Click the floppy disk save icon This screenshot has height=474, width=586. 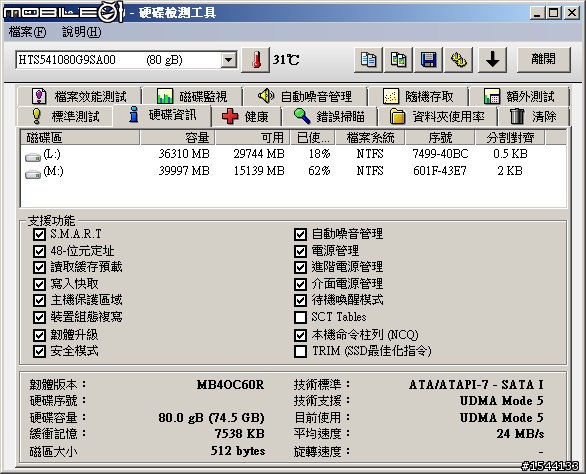pyautogui.click(x=428, y=60)
